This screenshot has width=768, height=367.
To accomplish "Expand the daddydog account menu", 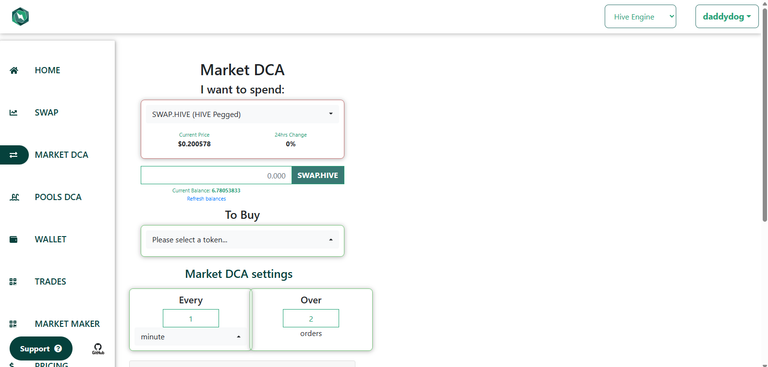I will pos(727,17).
